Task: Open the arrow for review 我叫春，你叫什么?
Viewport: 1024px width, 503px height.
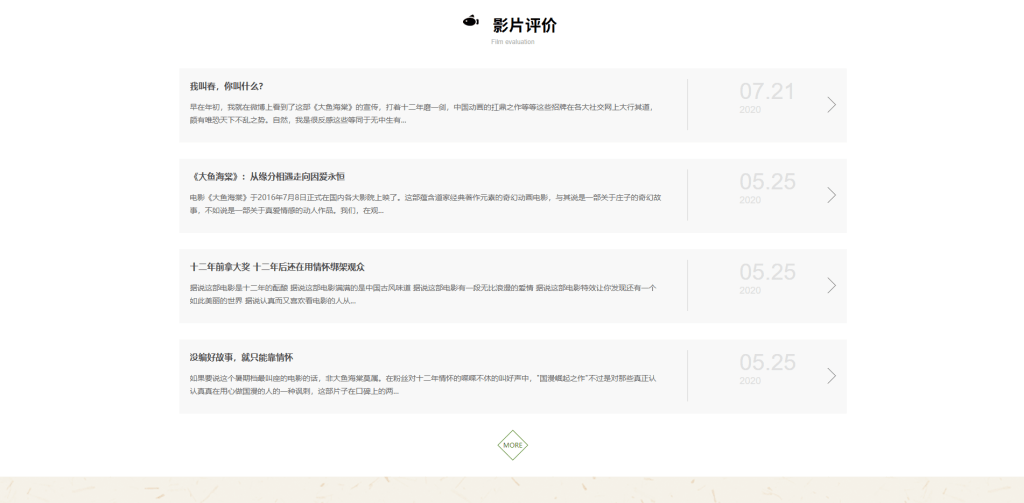Action: [x=831, y=105]
